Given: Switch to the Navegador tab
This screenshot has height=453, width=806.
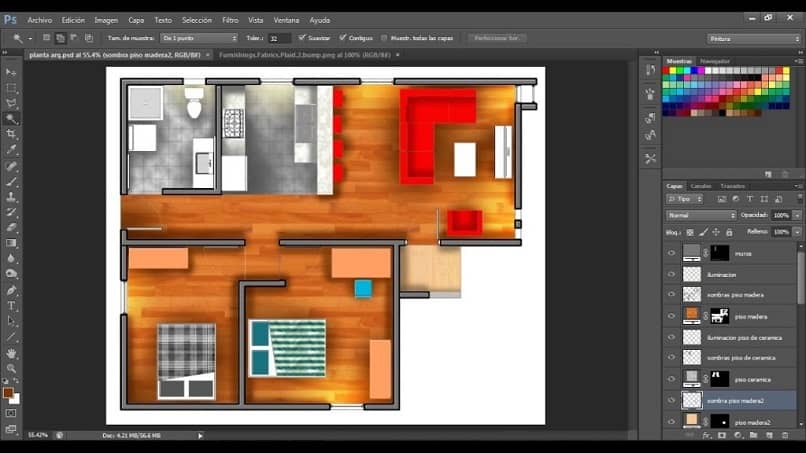Looking at the screenshot, I should [x=714, y=61].
